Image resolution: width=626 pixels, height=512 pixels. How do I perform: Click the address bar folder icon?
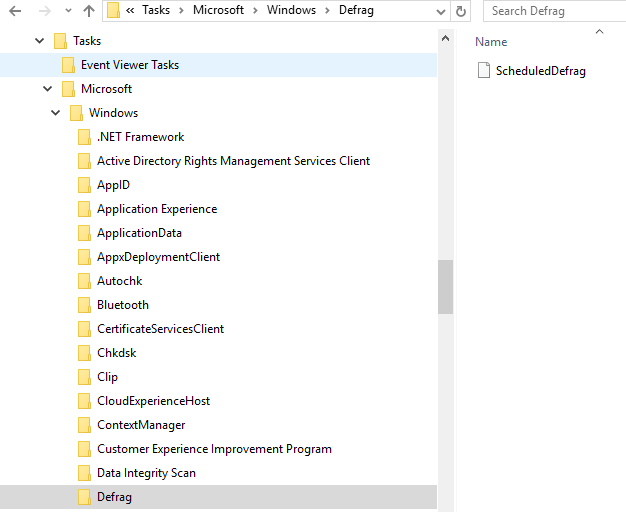pyautogui.click(x=113, y=10)
